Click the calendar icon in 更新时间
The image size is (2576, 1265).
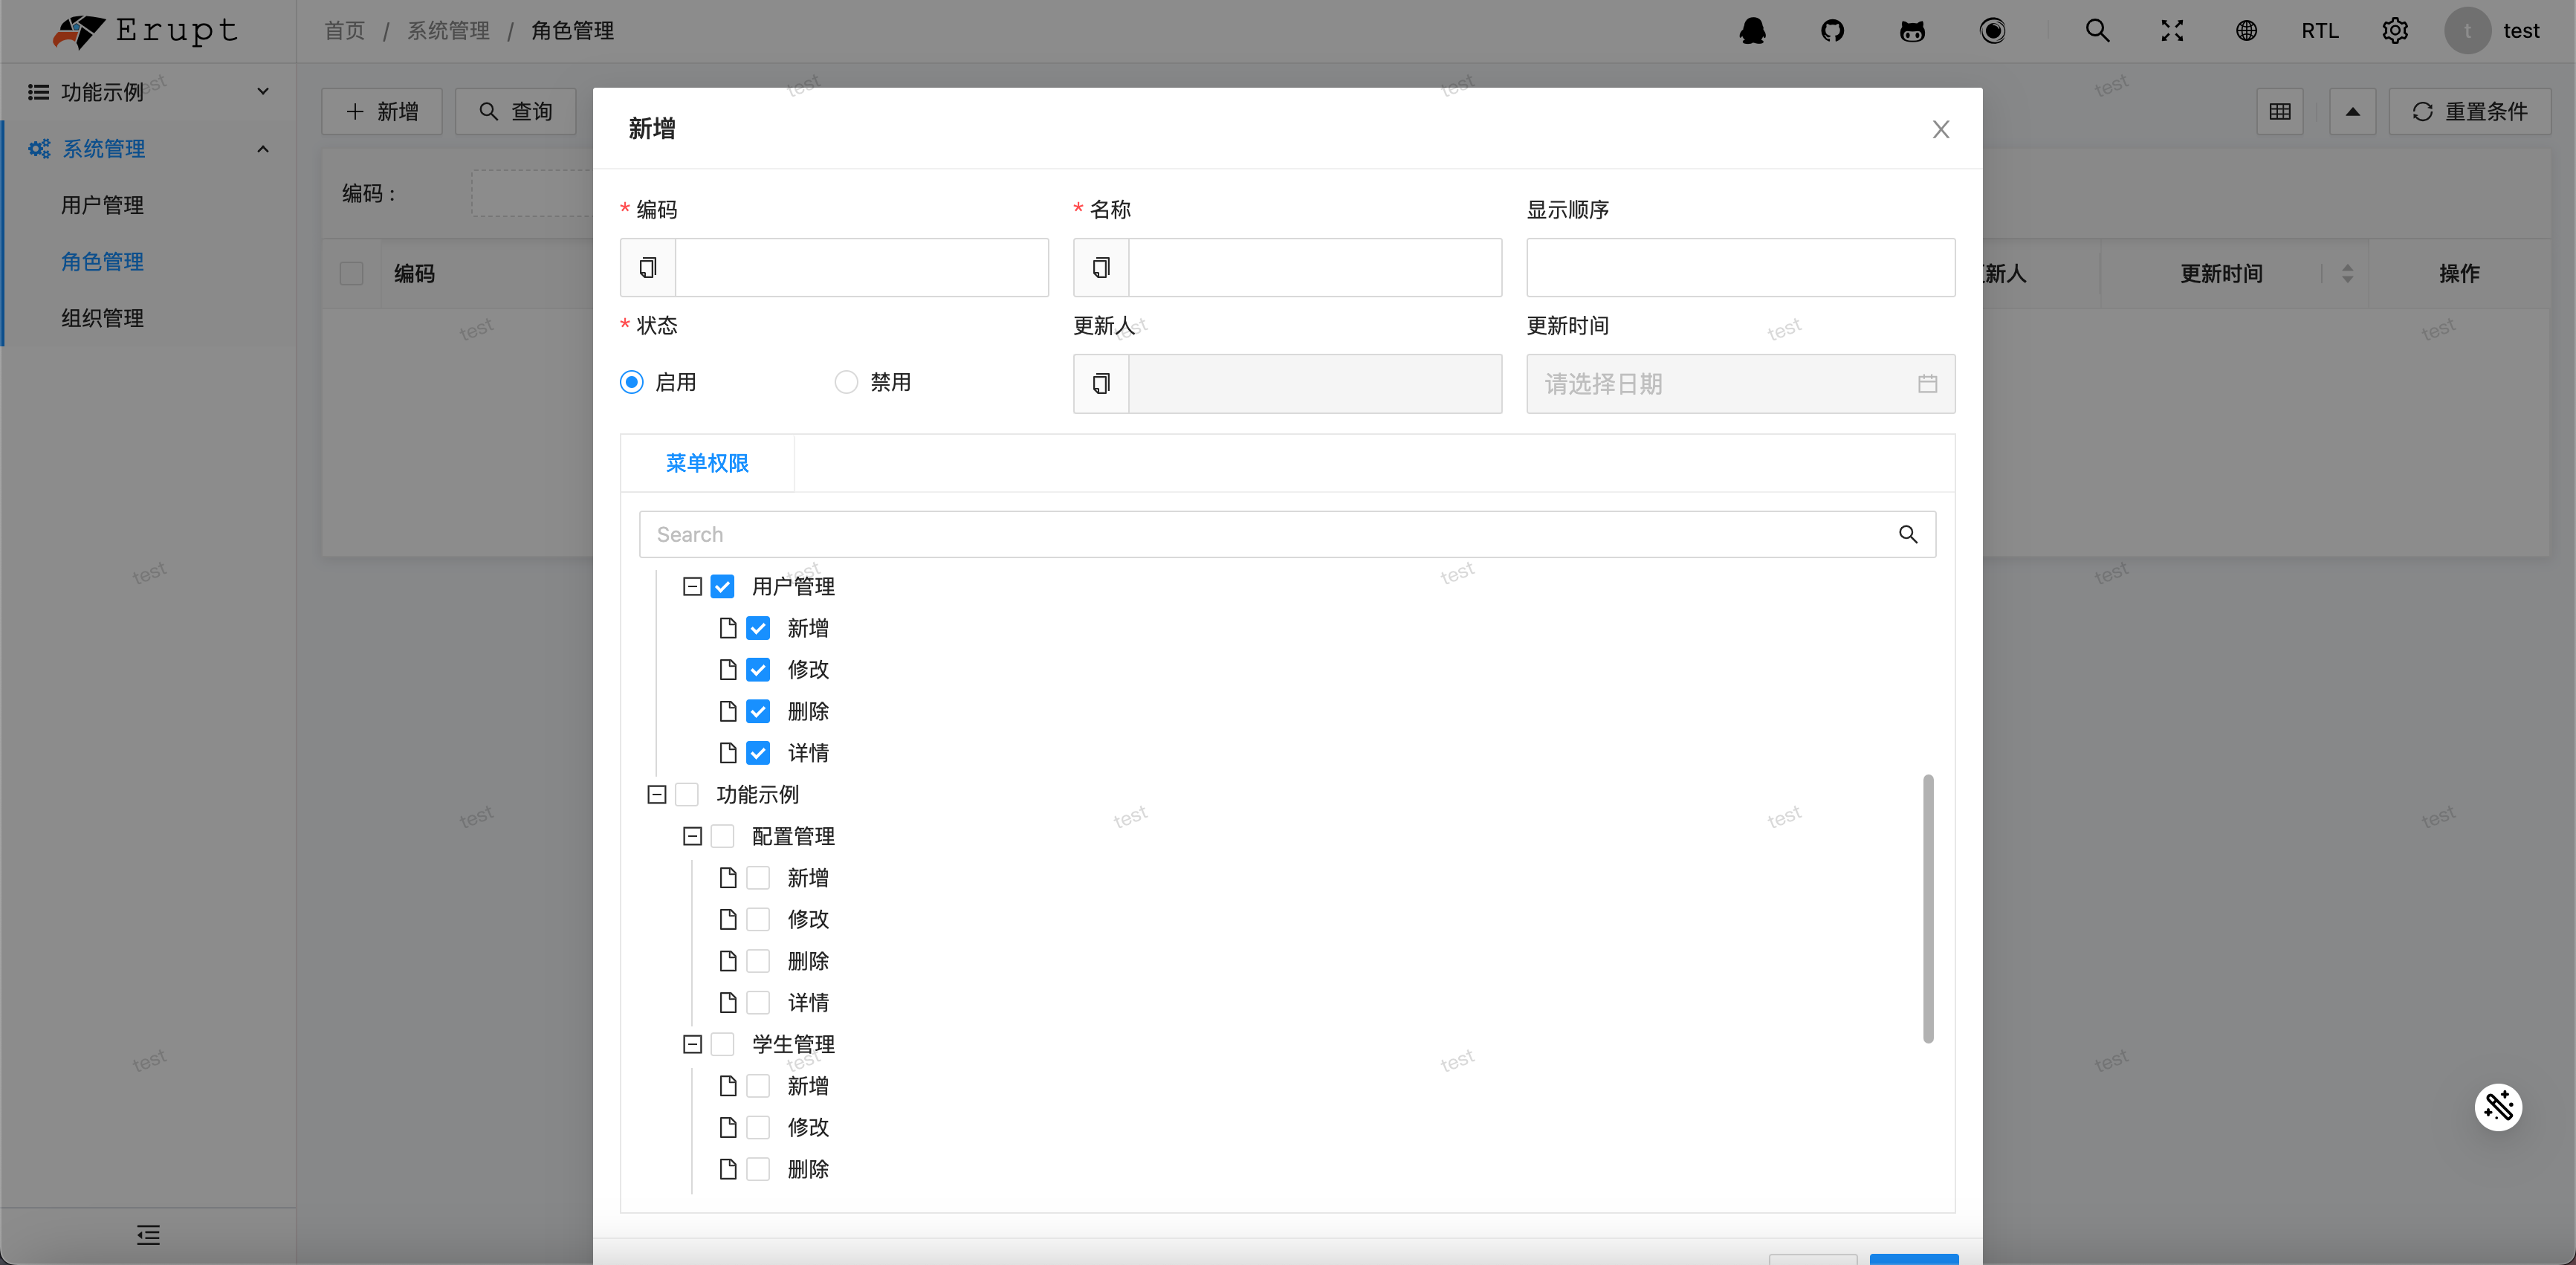pyautogui.click(x=1927, y=384)
